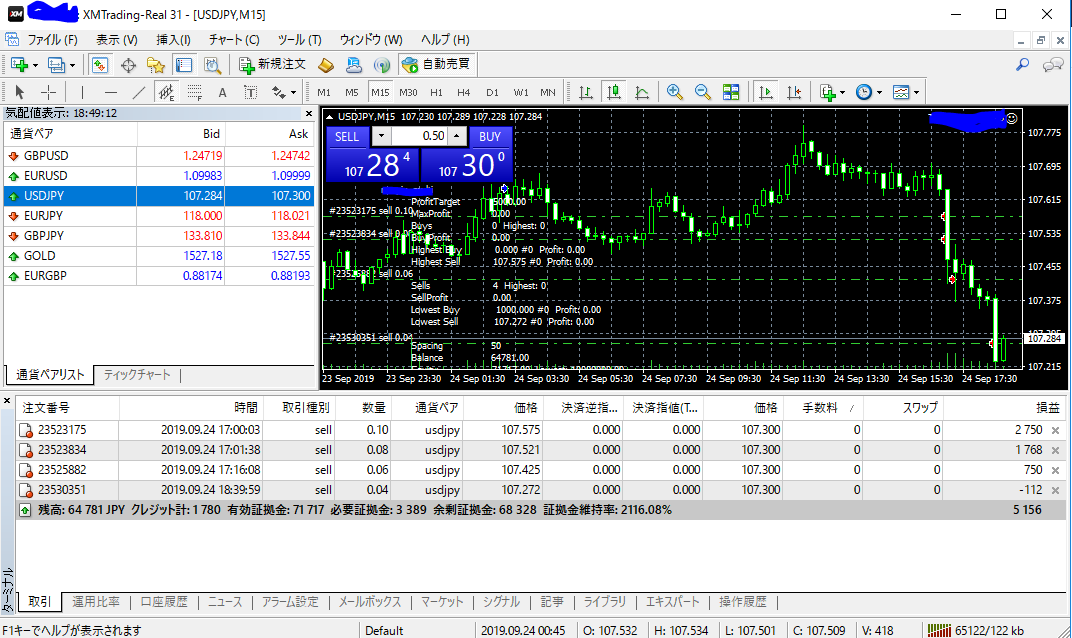Select line chart display icon
Viewport: 1072px width, 638px height.
pyautogui.click(x=642, y=92)
